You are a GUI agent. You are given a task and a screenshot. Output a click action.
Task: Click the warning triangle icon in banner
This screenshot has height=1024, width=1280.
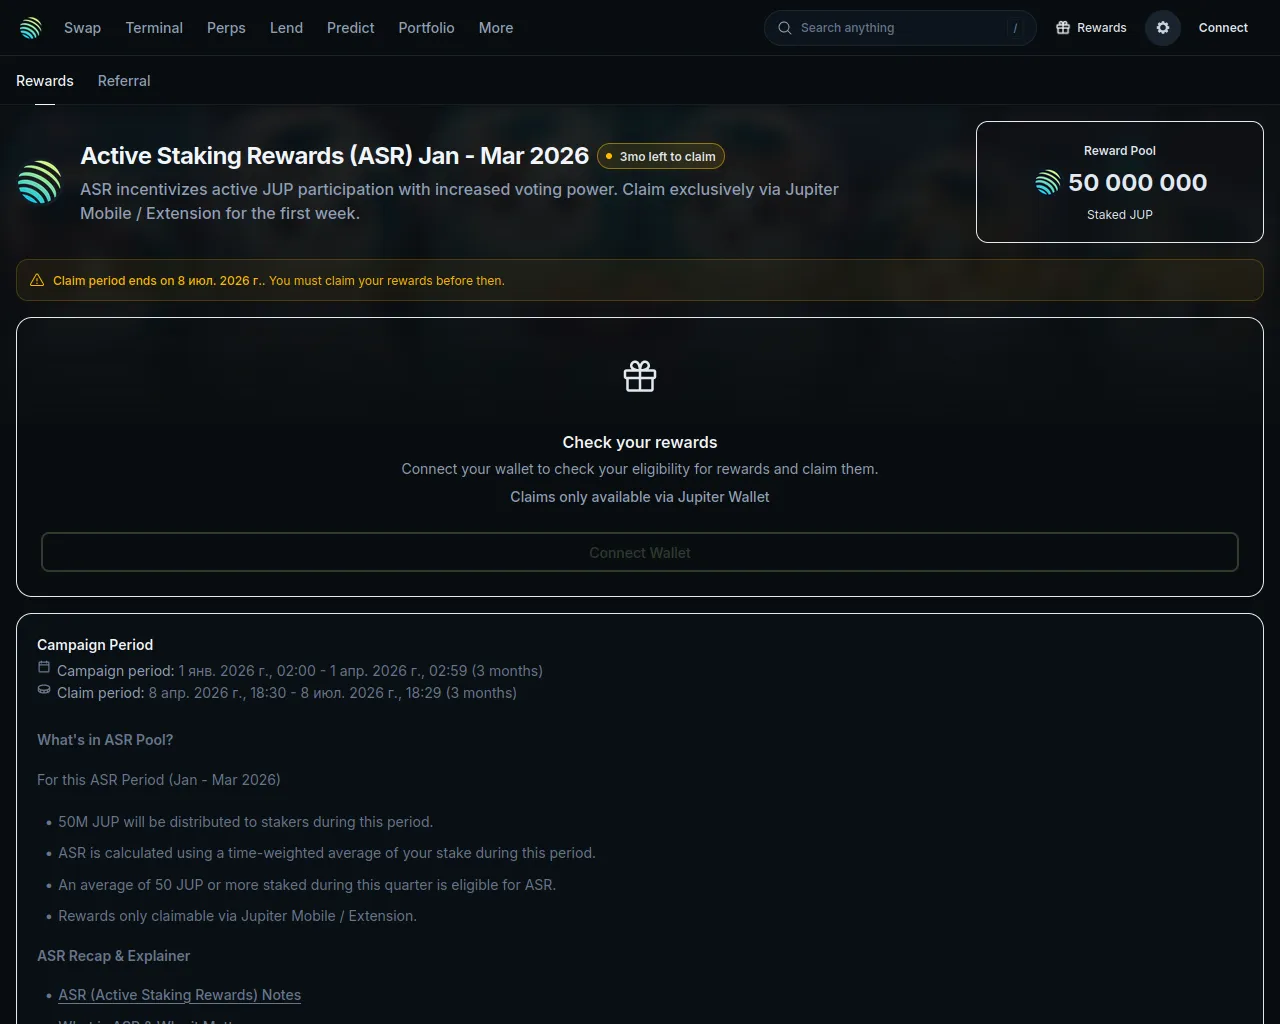pos(37,280)
